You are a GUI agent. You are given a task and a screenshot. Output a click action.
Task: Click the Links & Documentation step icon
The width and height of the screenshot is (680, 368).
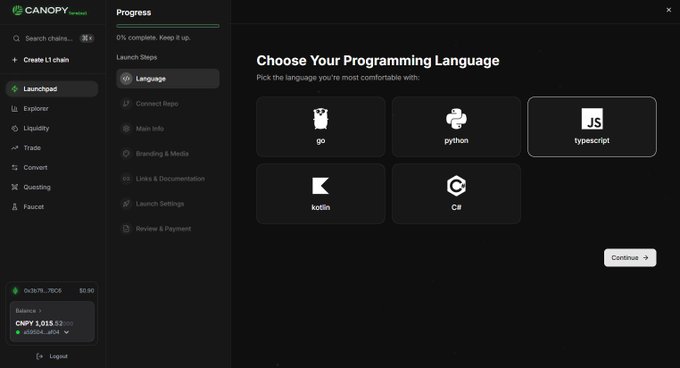point(126,179)
